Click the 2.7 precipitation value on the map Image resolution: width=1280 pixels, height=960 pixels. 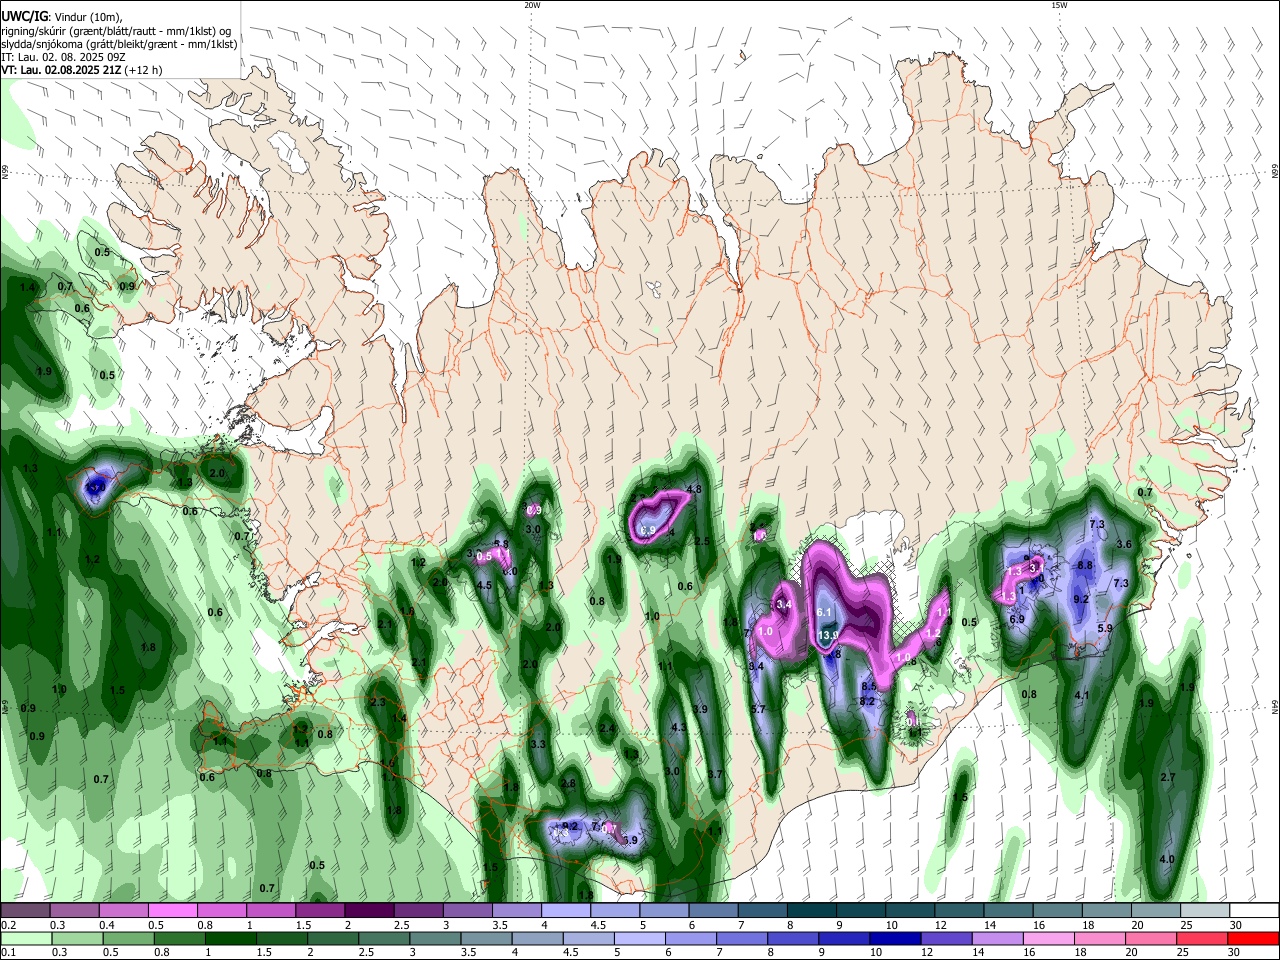click(1167, 777)
